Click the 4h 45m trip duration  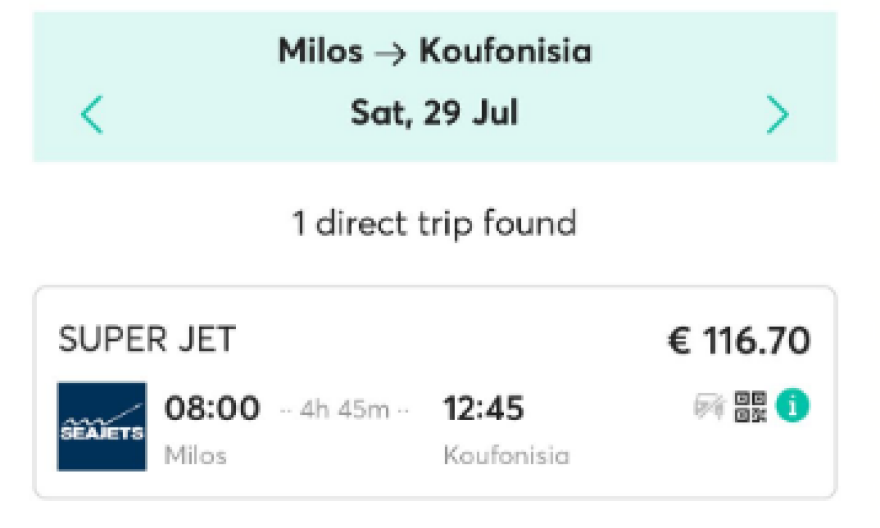[x=347, y=410]
